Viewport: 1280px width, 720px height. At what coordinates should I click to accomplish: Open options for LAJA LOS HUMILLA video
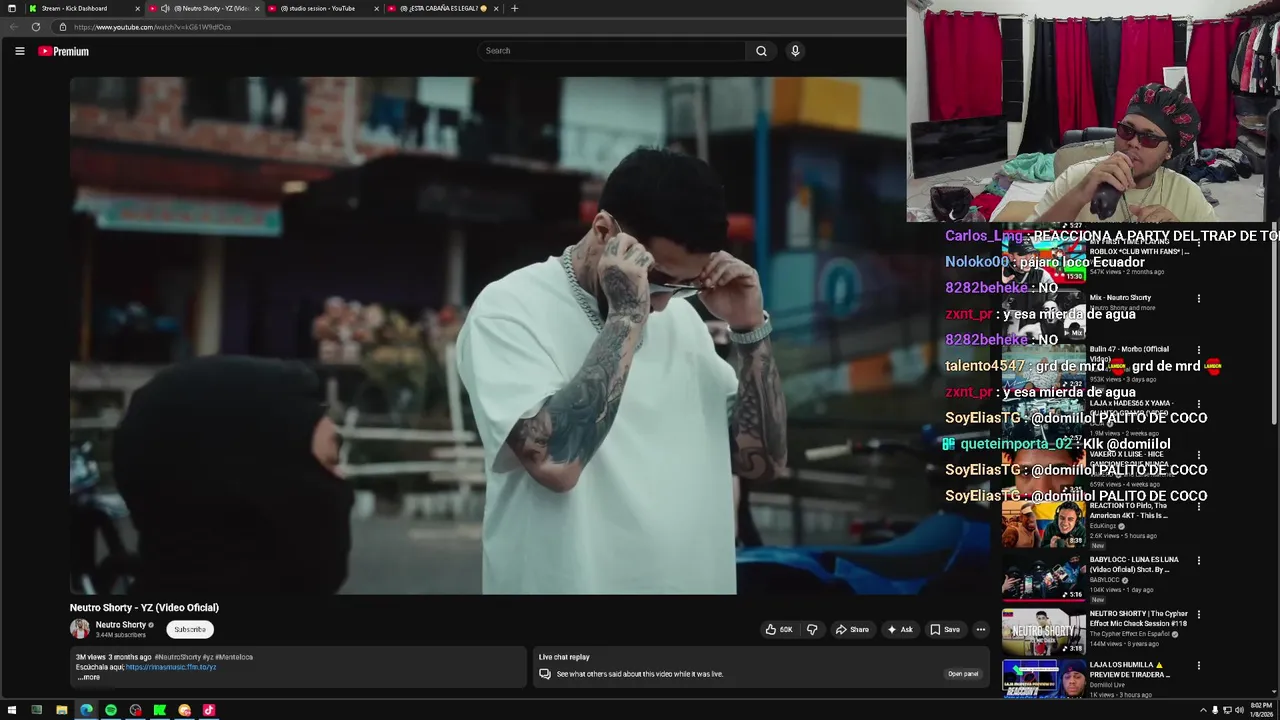(x=1198, y=665)
